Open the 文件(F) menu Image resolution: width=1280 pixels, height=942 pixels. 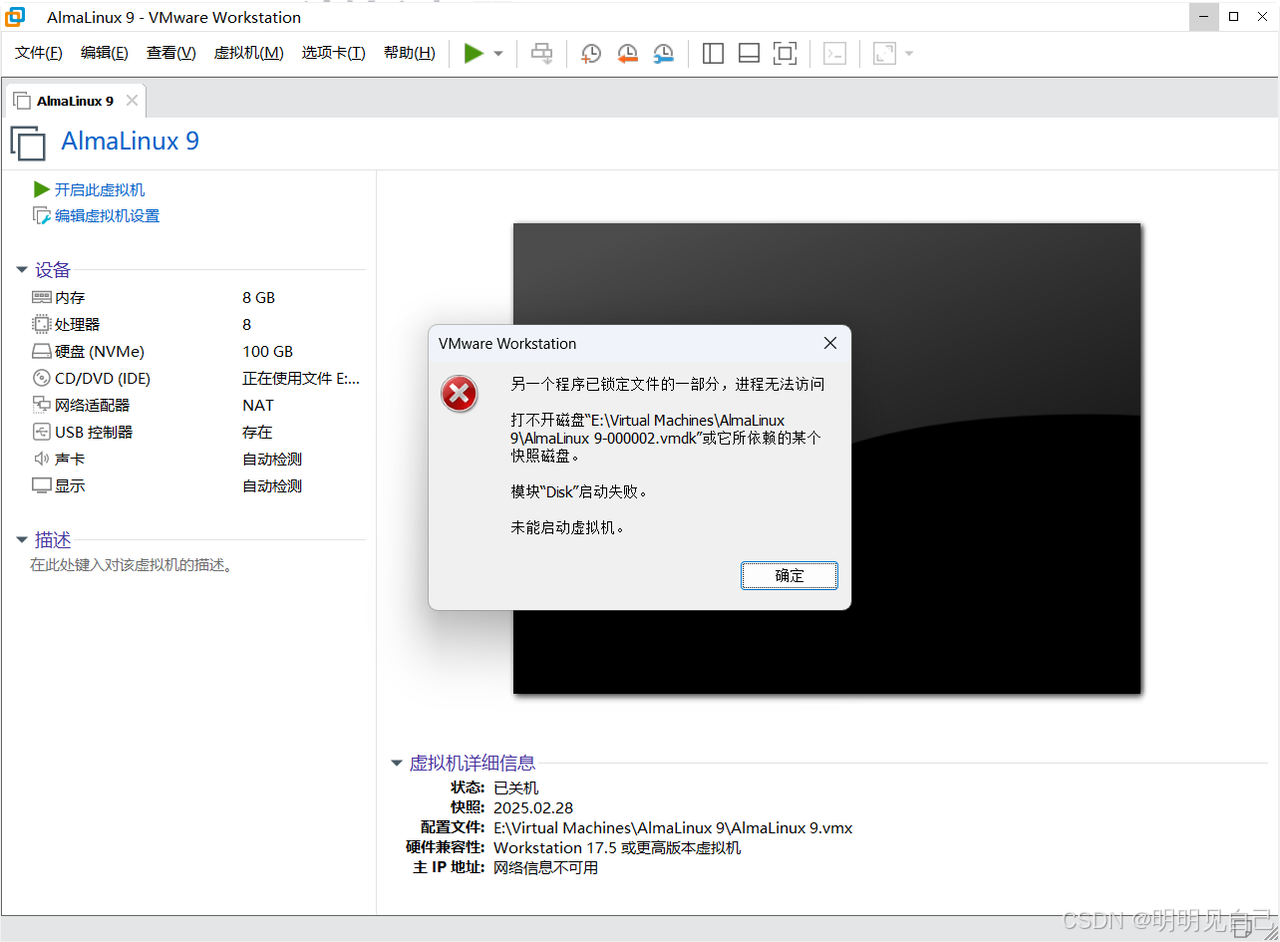39,53
